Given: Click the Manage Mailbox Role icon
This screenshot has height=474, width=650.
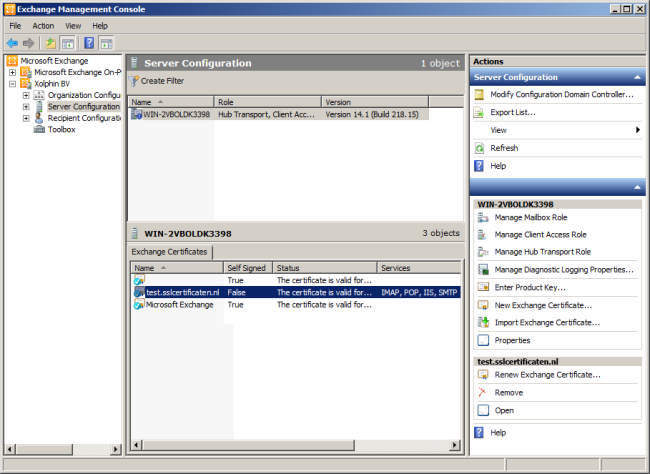Looking at the screenshot, I should click(x=483, y=217).
